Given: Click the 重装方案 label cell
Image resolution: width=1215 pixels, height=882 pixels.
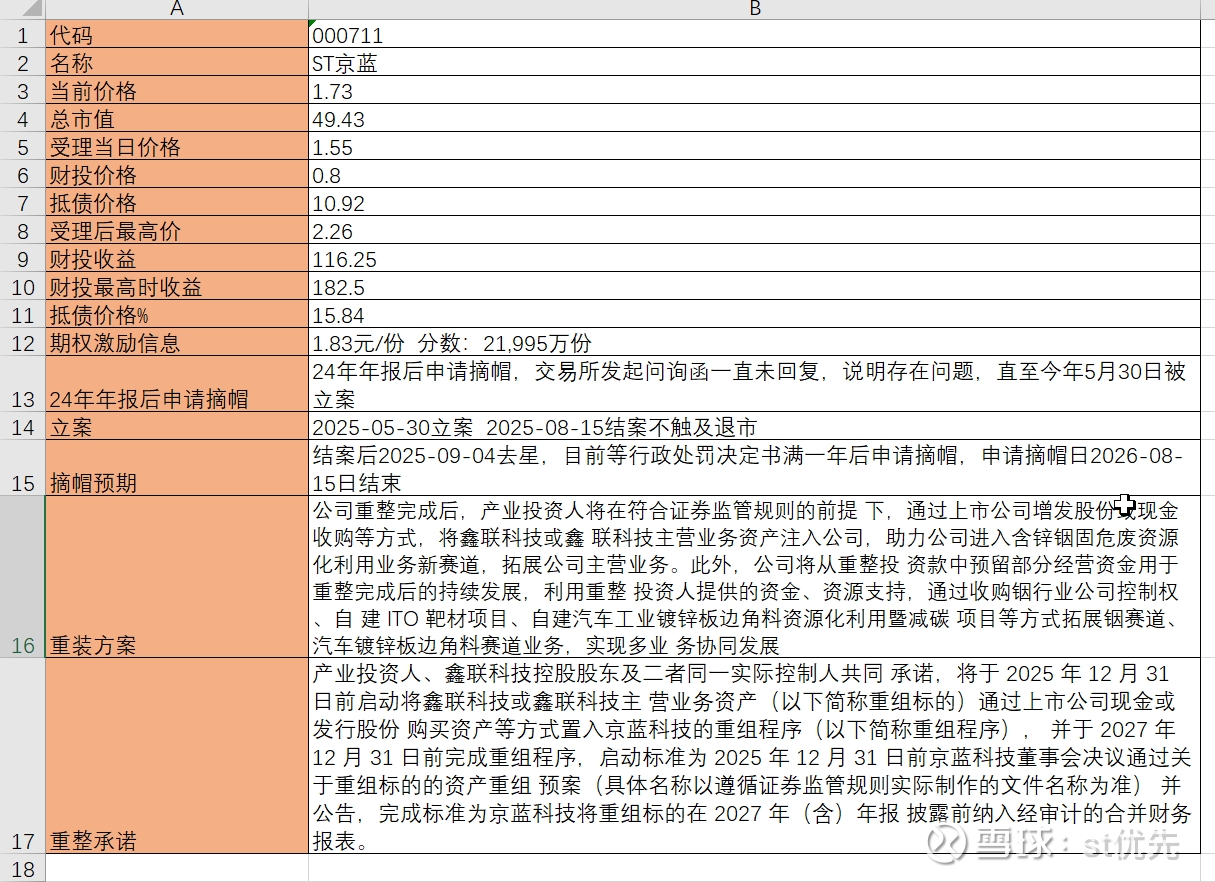Looking at the screenshot, I should pos(177,576).
